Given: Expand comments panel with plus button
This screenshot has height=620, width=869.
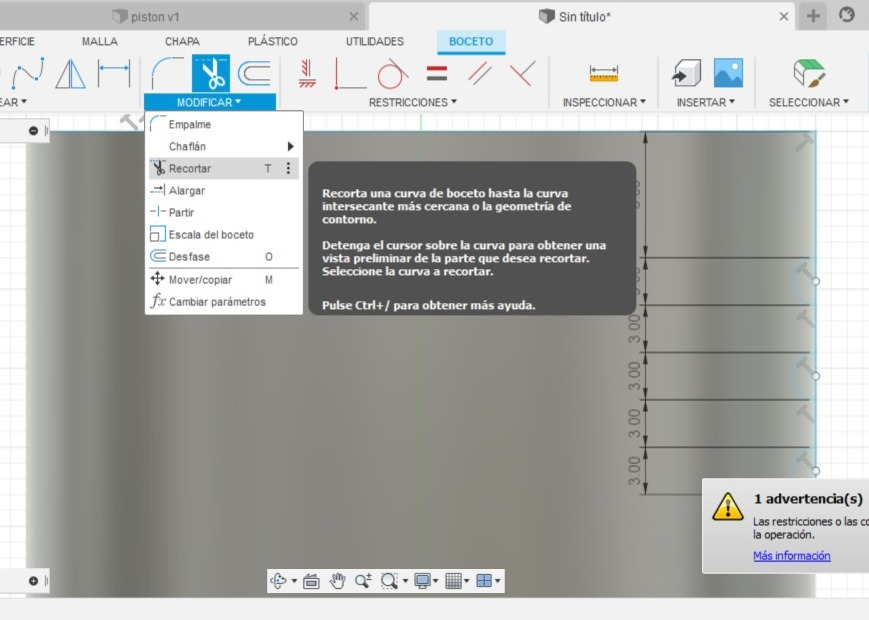Looking at the screenshot, I should 33,581.
